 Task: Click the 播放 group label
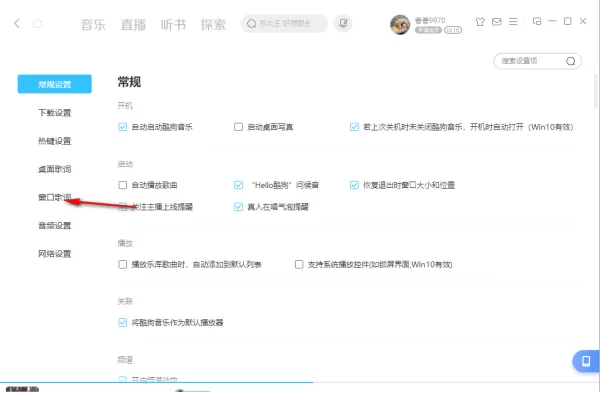pyautogui.click(x=125, y=243)
